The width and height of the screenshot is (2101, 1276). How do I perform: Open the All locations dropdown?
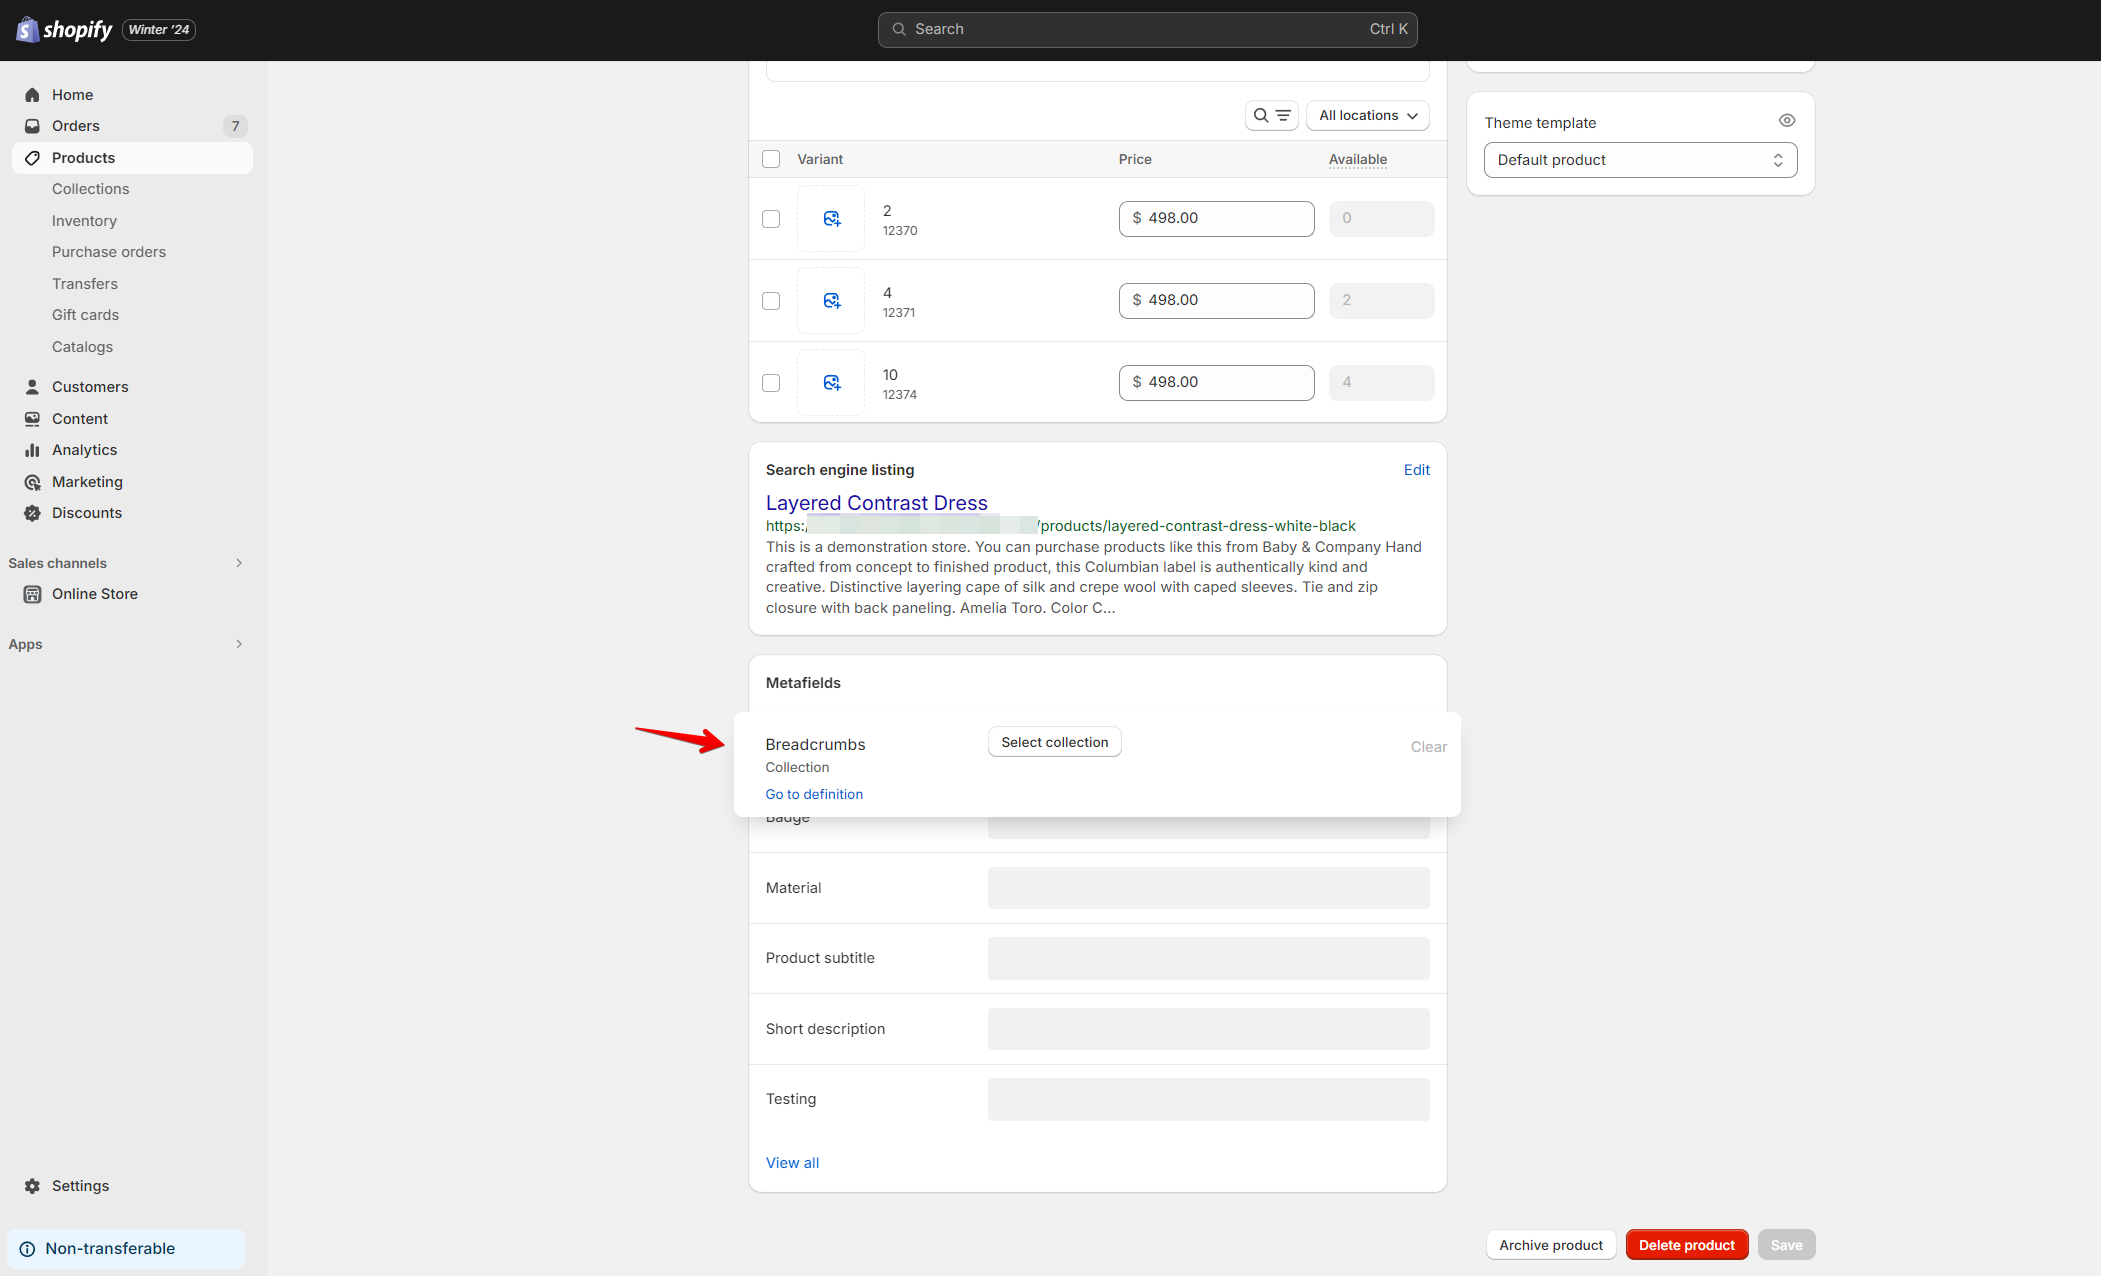pos(1368,116)
